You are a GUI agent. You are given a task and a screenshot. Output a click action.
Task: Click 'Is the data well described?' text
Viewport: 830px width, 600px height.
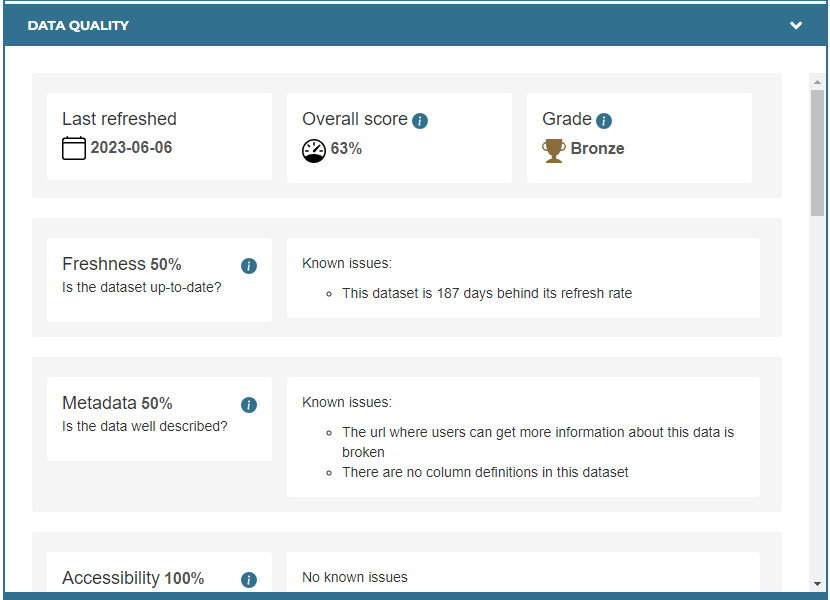click(x=145, y=426)
